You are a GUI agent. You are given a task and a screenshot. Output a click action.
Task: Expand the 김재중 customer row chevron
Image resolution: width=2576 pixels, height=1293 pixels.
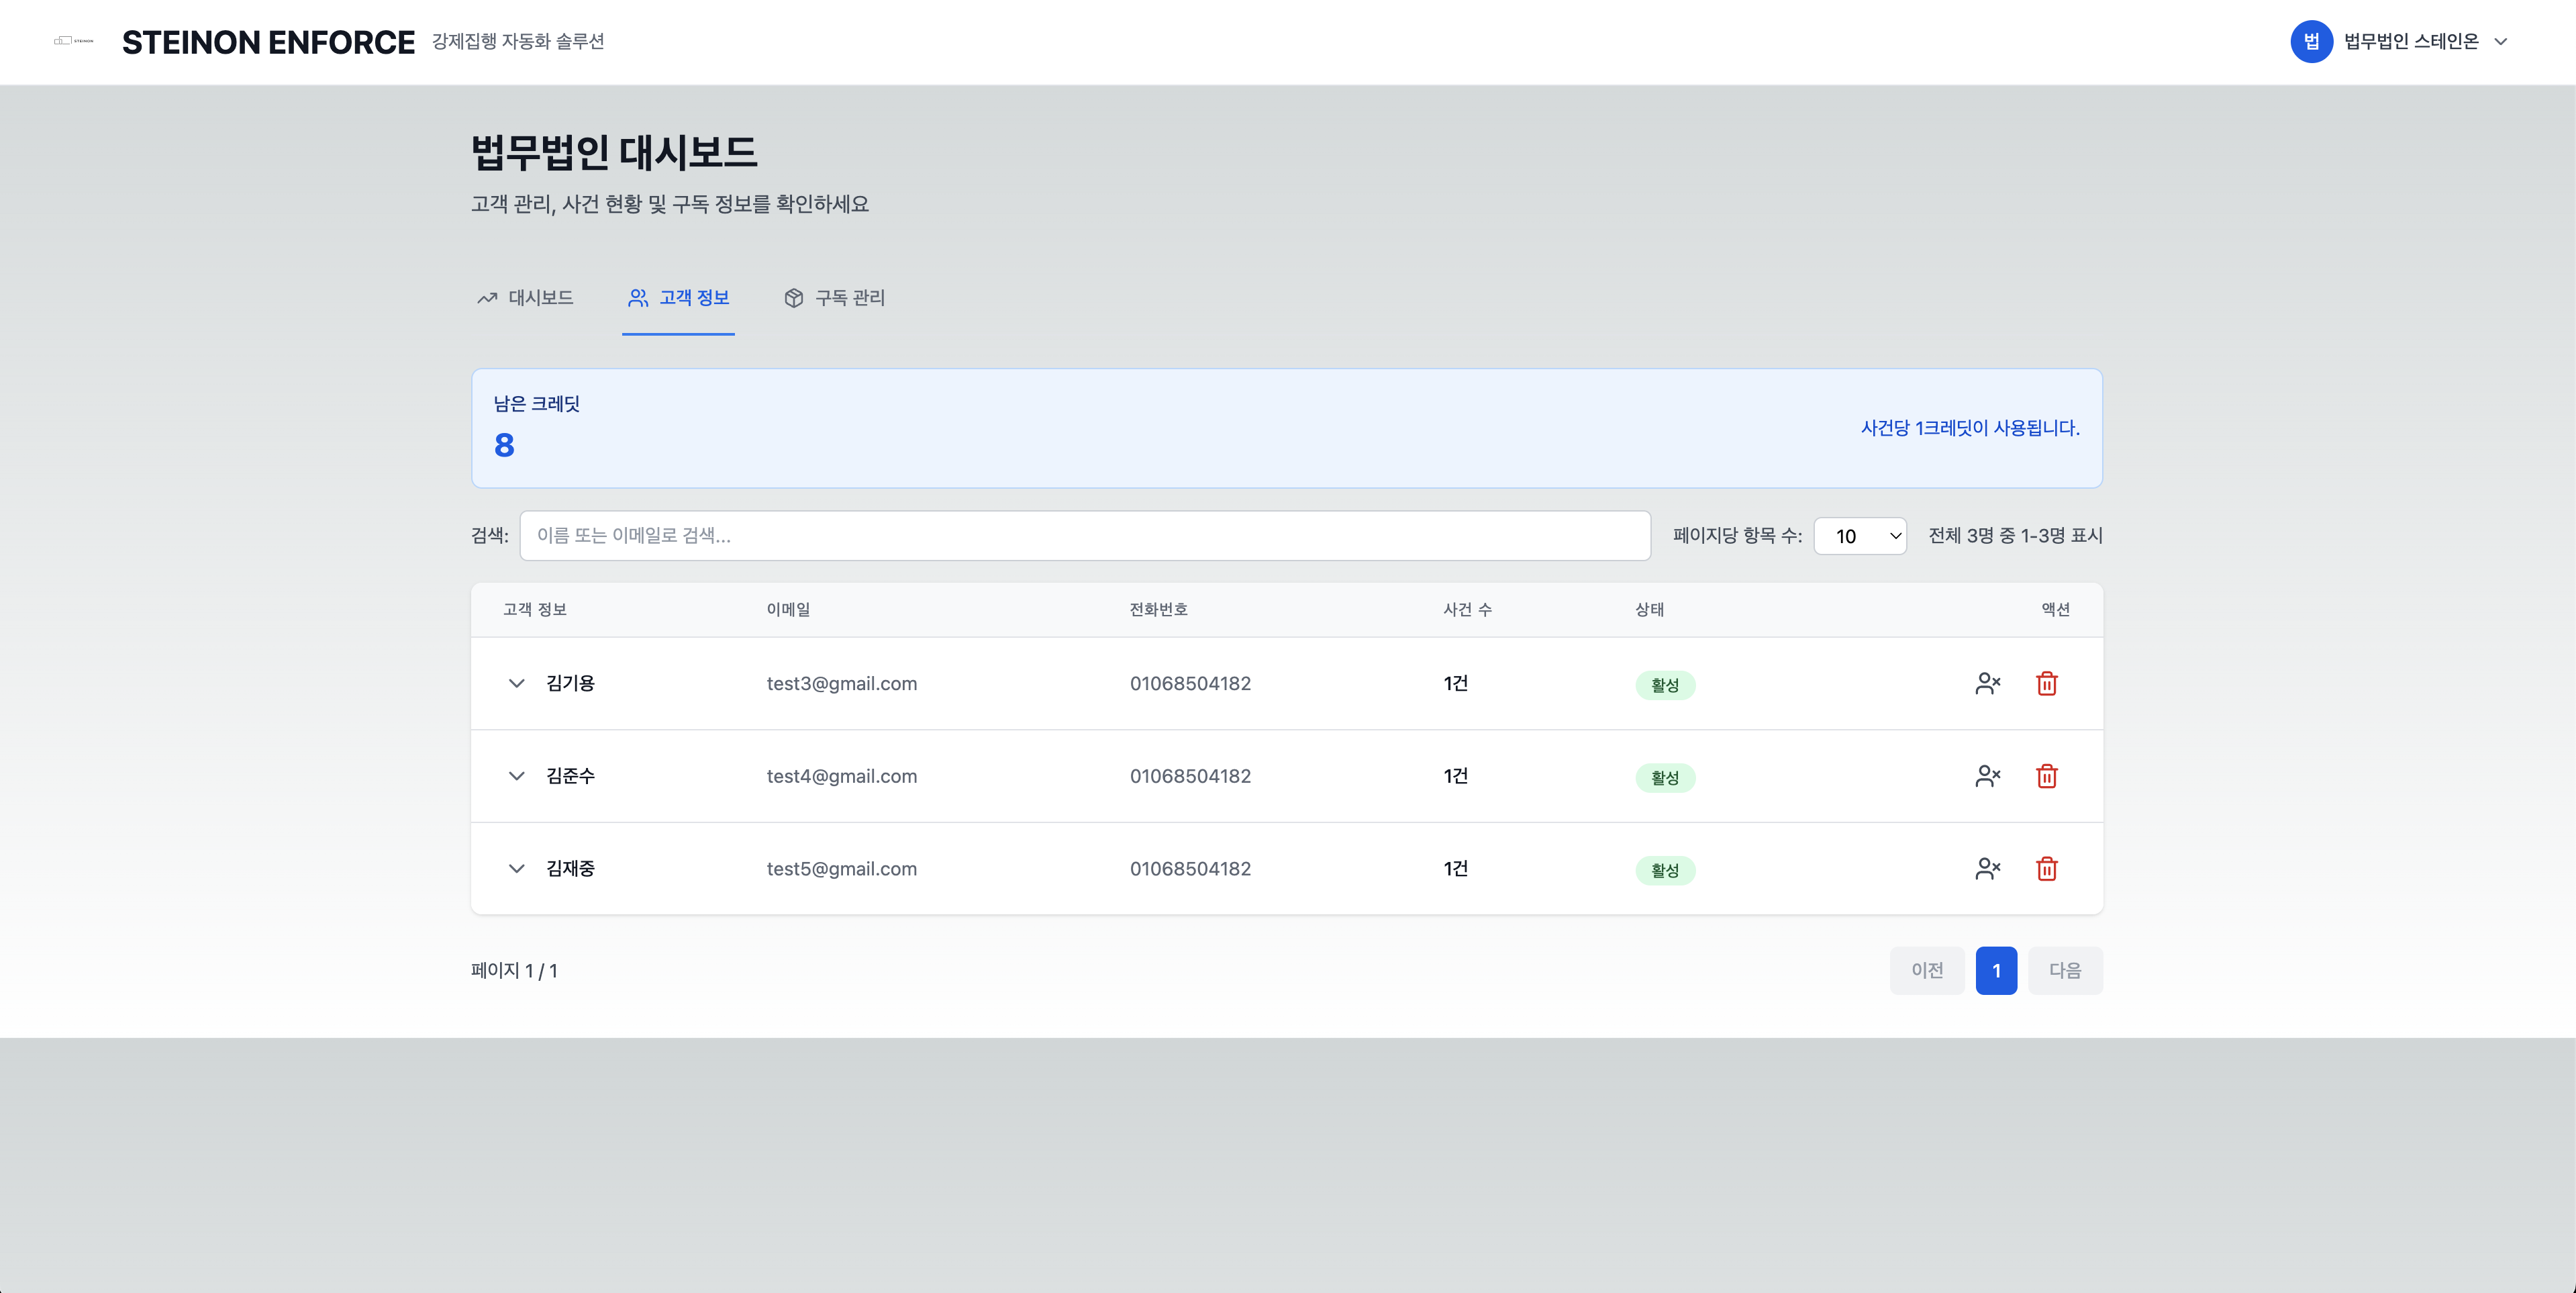click(x=516, y=868)
